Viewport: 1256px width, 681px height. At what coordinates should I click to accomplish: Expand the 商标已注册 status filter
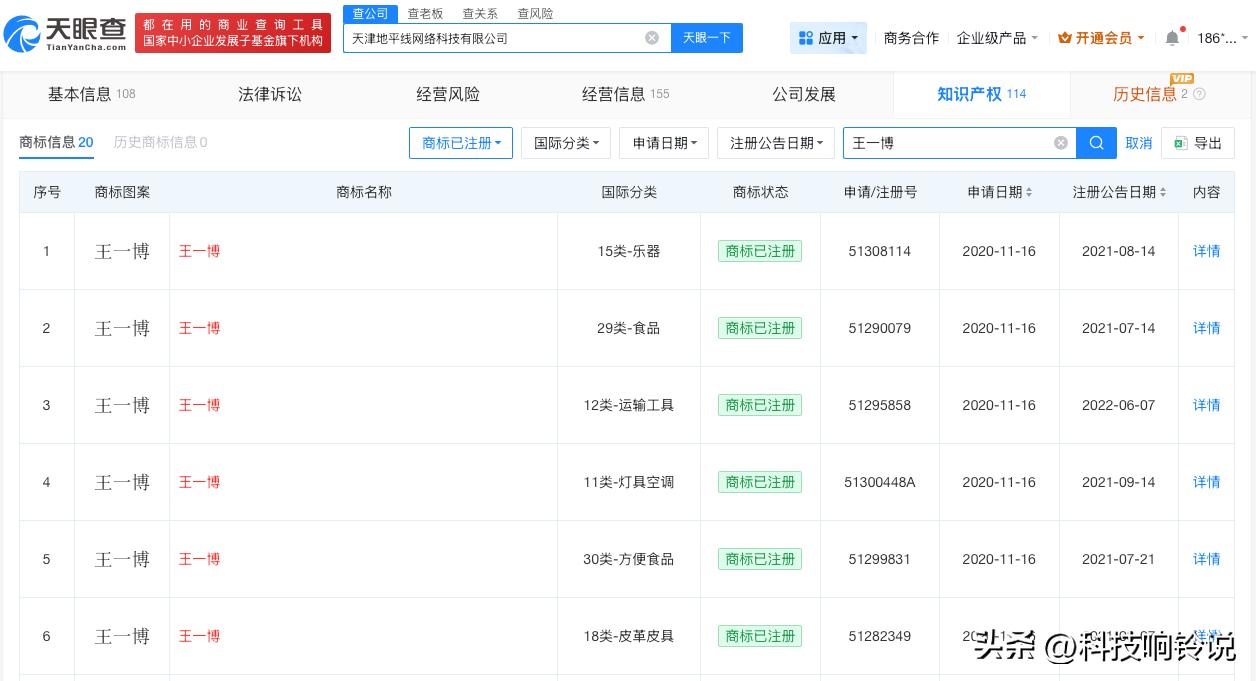tap(461, 143)
